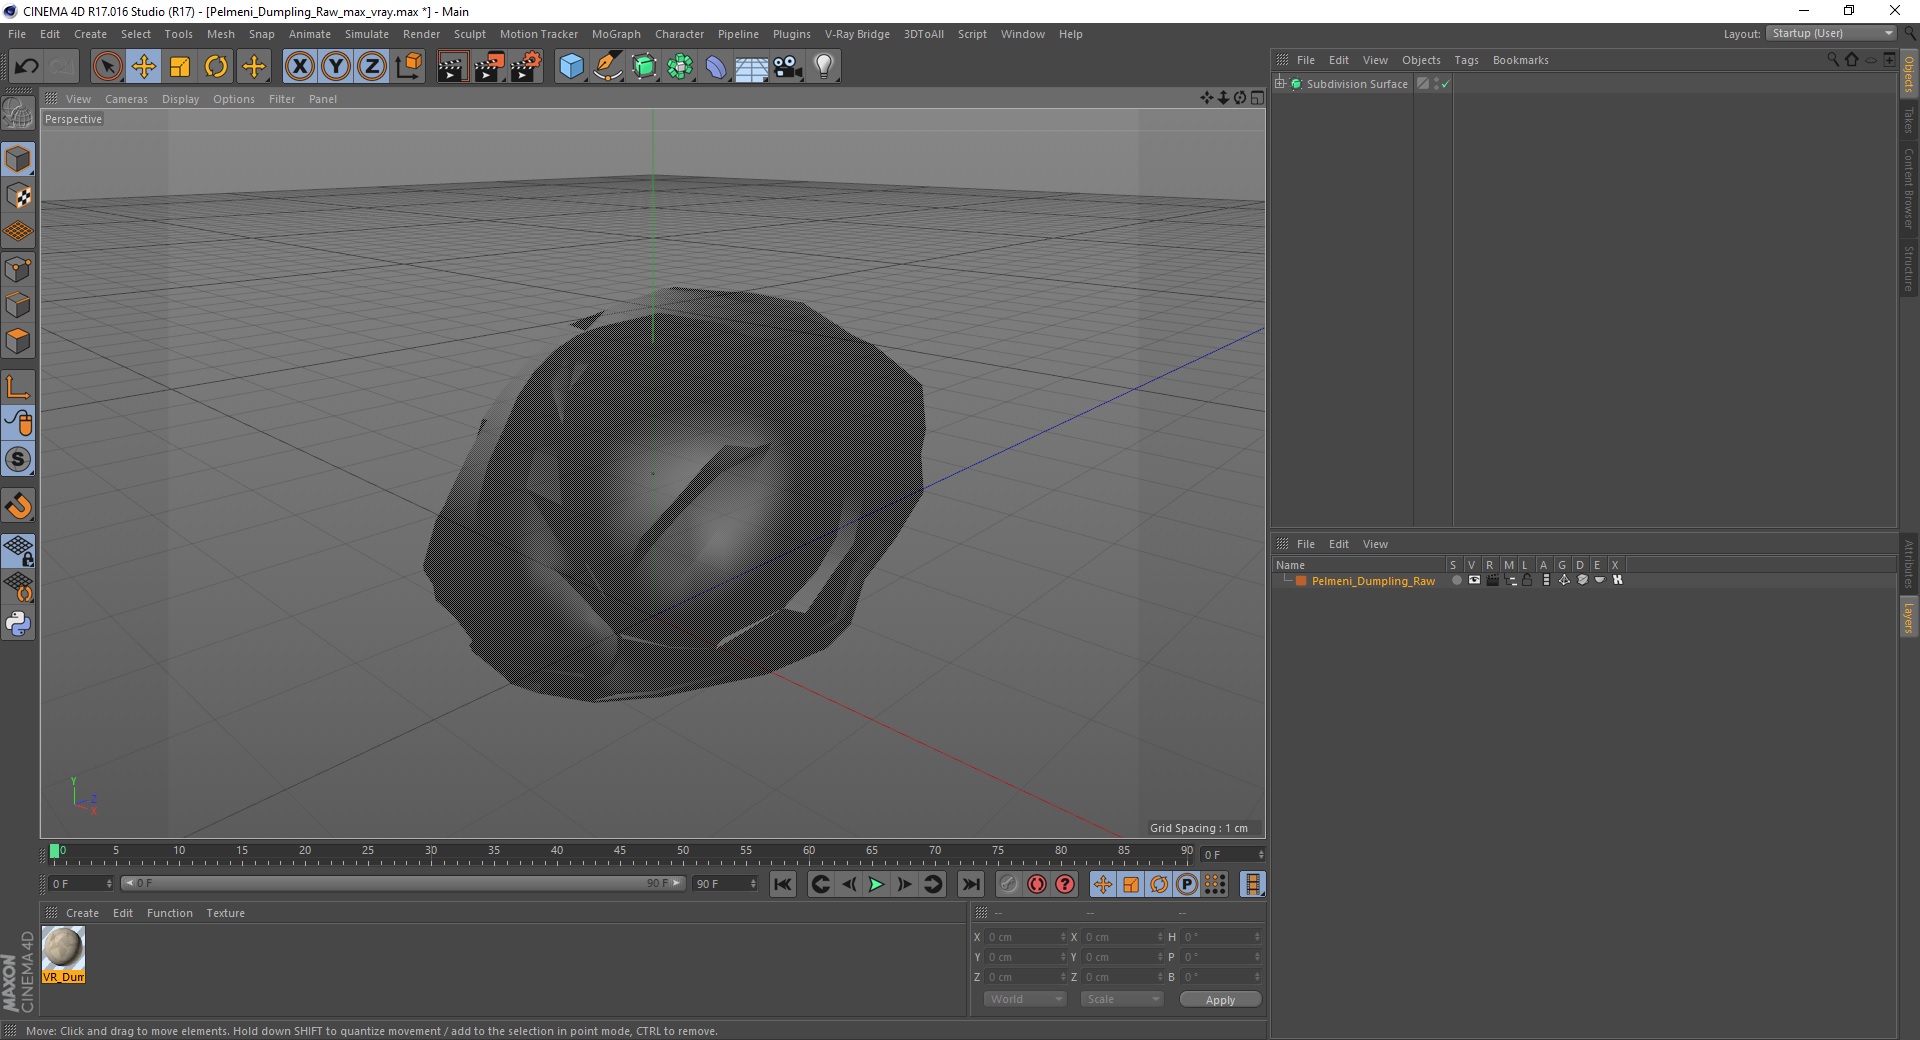Viewport: 1920px width, 1040px height.
Task: Click the frame range slider bar
Action: (402, 883)
